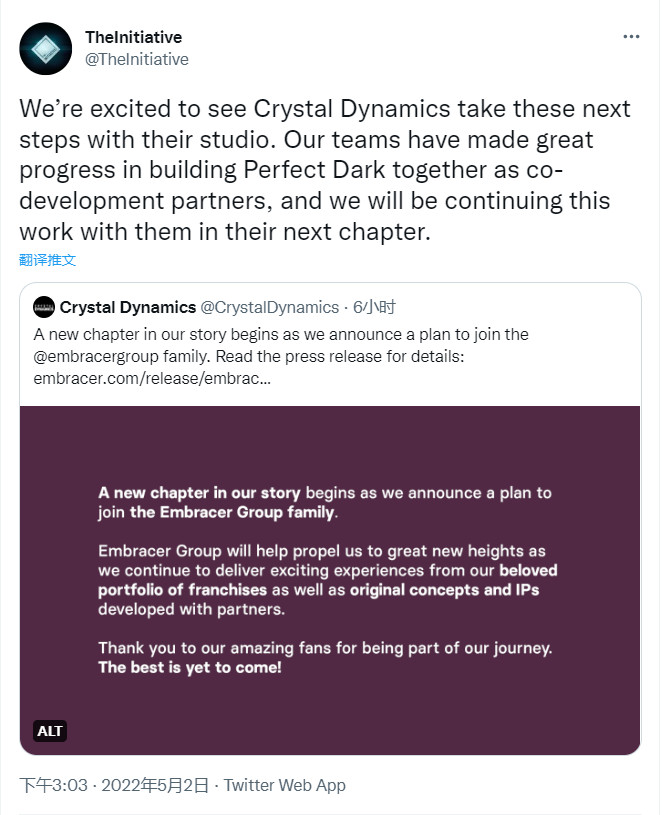Image resolution: width=669 pixels, height=815 pixels.
Task: Open TheInitiative display name link
Action: [133, 37]
